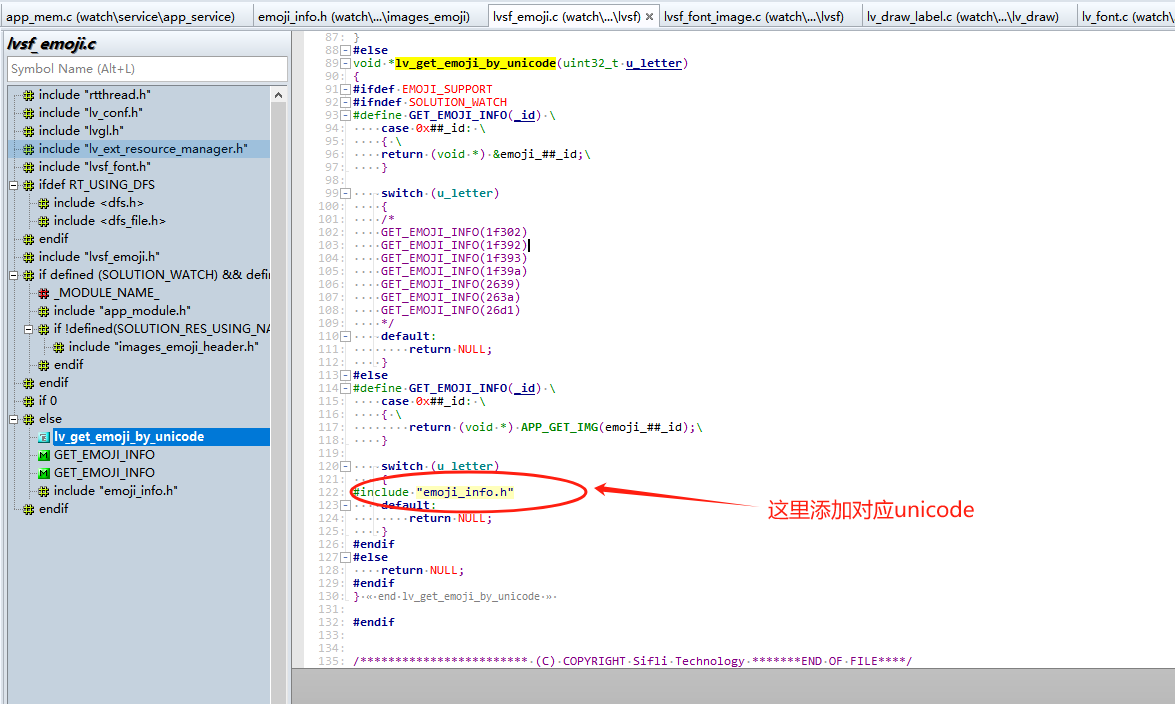Image resolution: width=1175 pixels, height=704 pixels.
Task: Click the red _MODULE_NAME_ macro icon
Action: (x=43, y=293)
